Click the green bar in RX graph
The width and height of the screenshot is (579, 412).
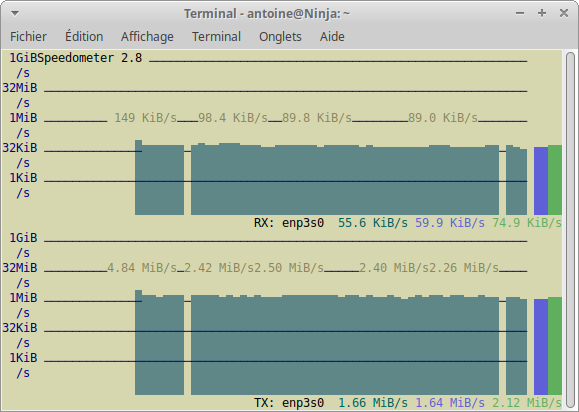pyautogui.click(x=555, y=180)
